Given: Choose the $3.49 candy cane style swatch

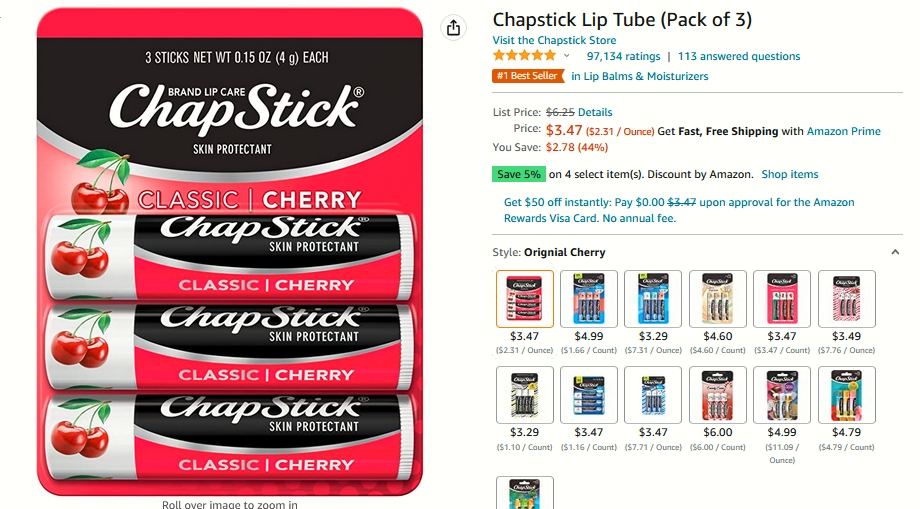Looking at the screenshot, I should click(x=847, y=299).
